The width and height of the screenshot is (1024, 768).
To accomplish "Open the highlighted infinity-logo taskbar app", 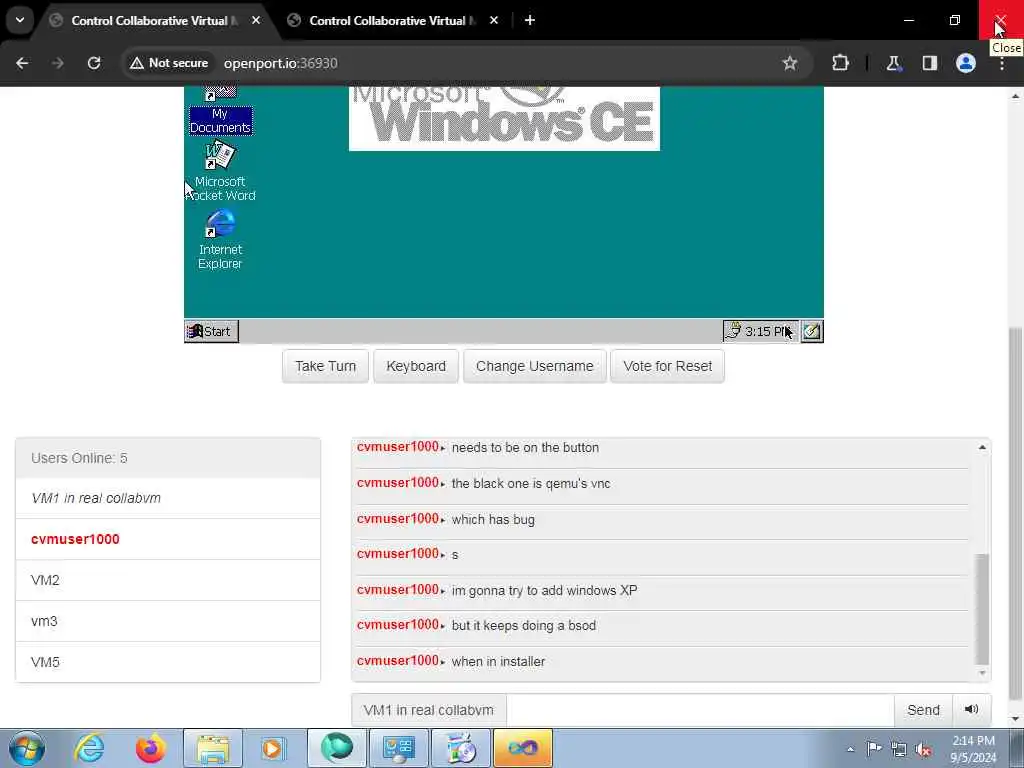I will [x=523, y=748].
